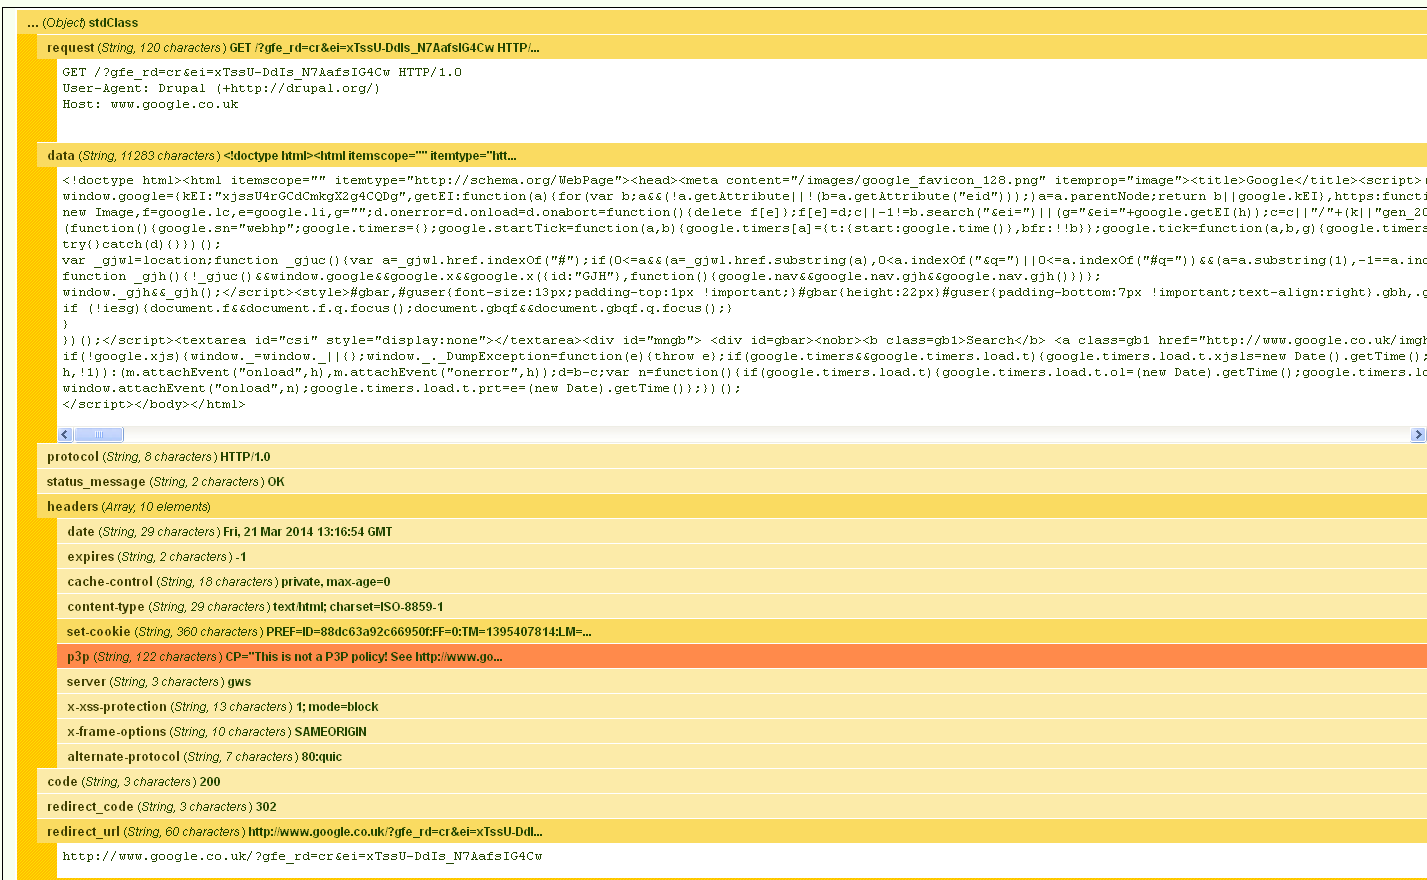Viewport: 1427px width, 880px height.
Task: Click the horizontal scrollbar thumb
Action: tap(98, 434)
